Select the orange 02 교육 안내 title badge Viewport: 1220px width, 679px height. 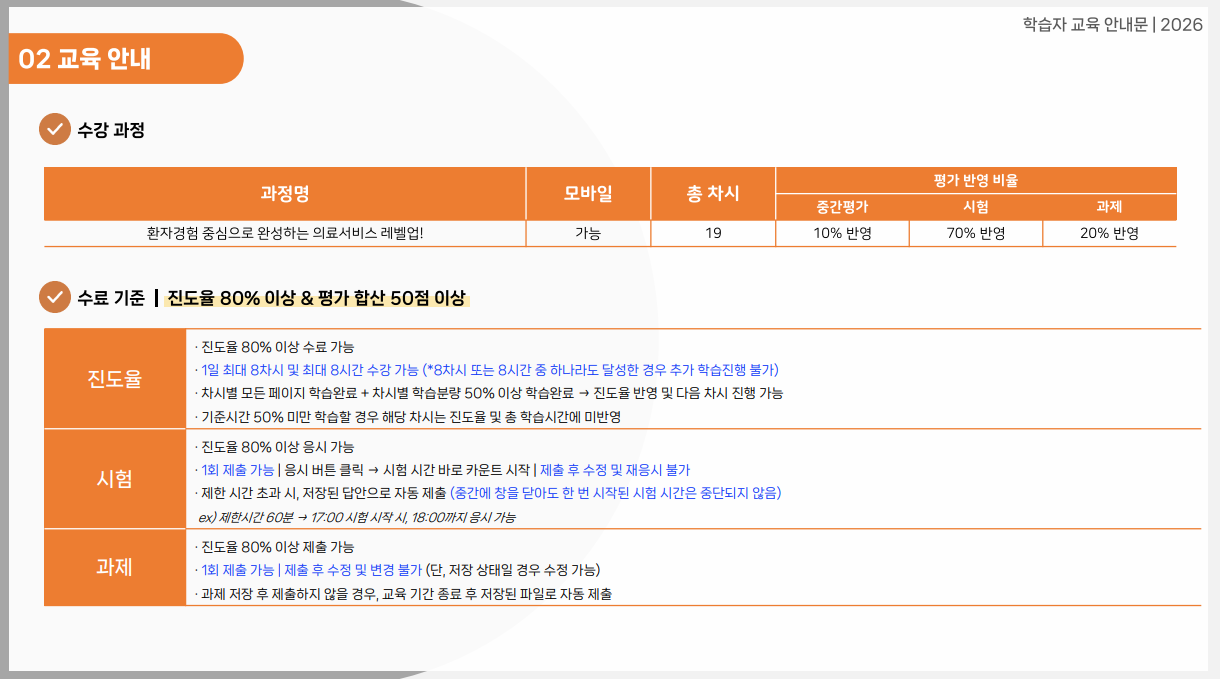pos(125,59)
